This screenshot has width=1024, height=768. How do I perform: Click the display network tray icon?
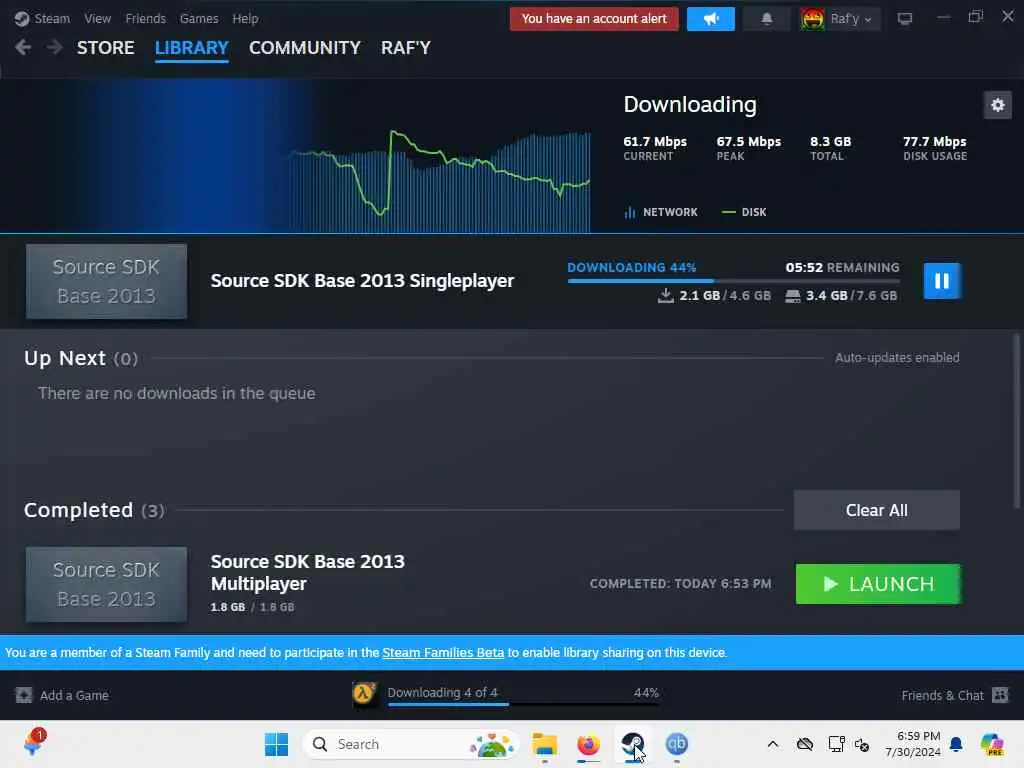click(x=836, y=744)
